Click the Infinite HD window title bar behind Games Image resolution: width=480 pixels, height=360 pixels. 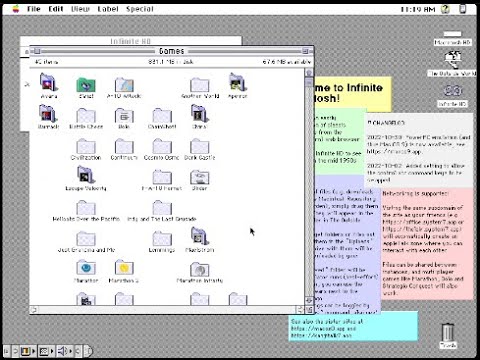(131, 41)
